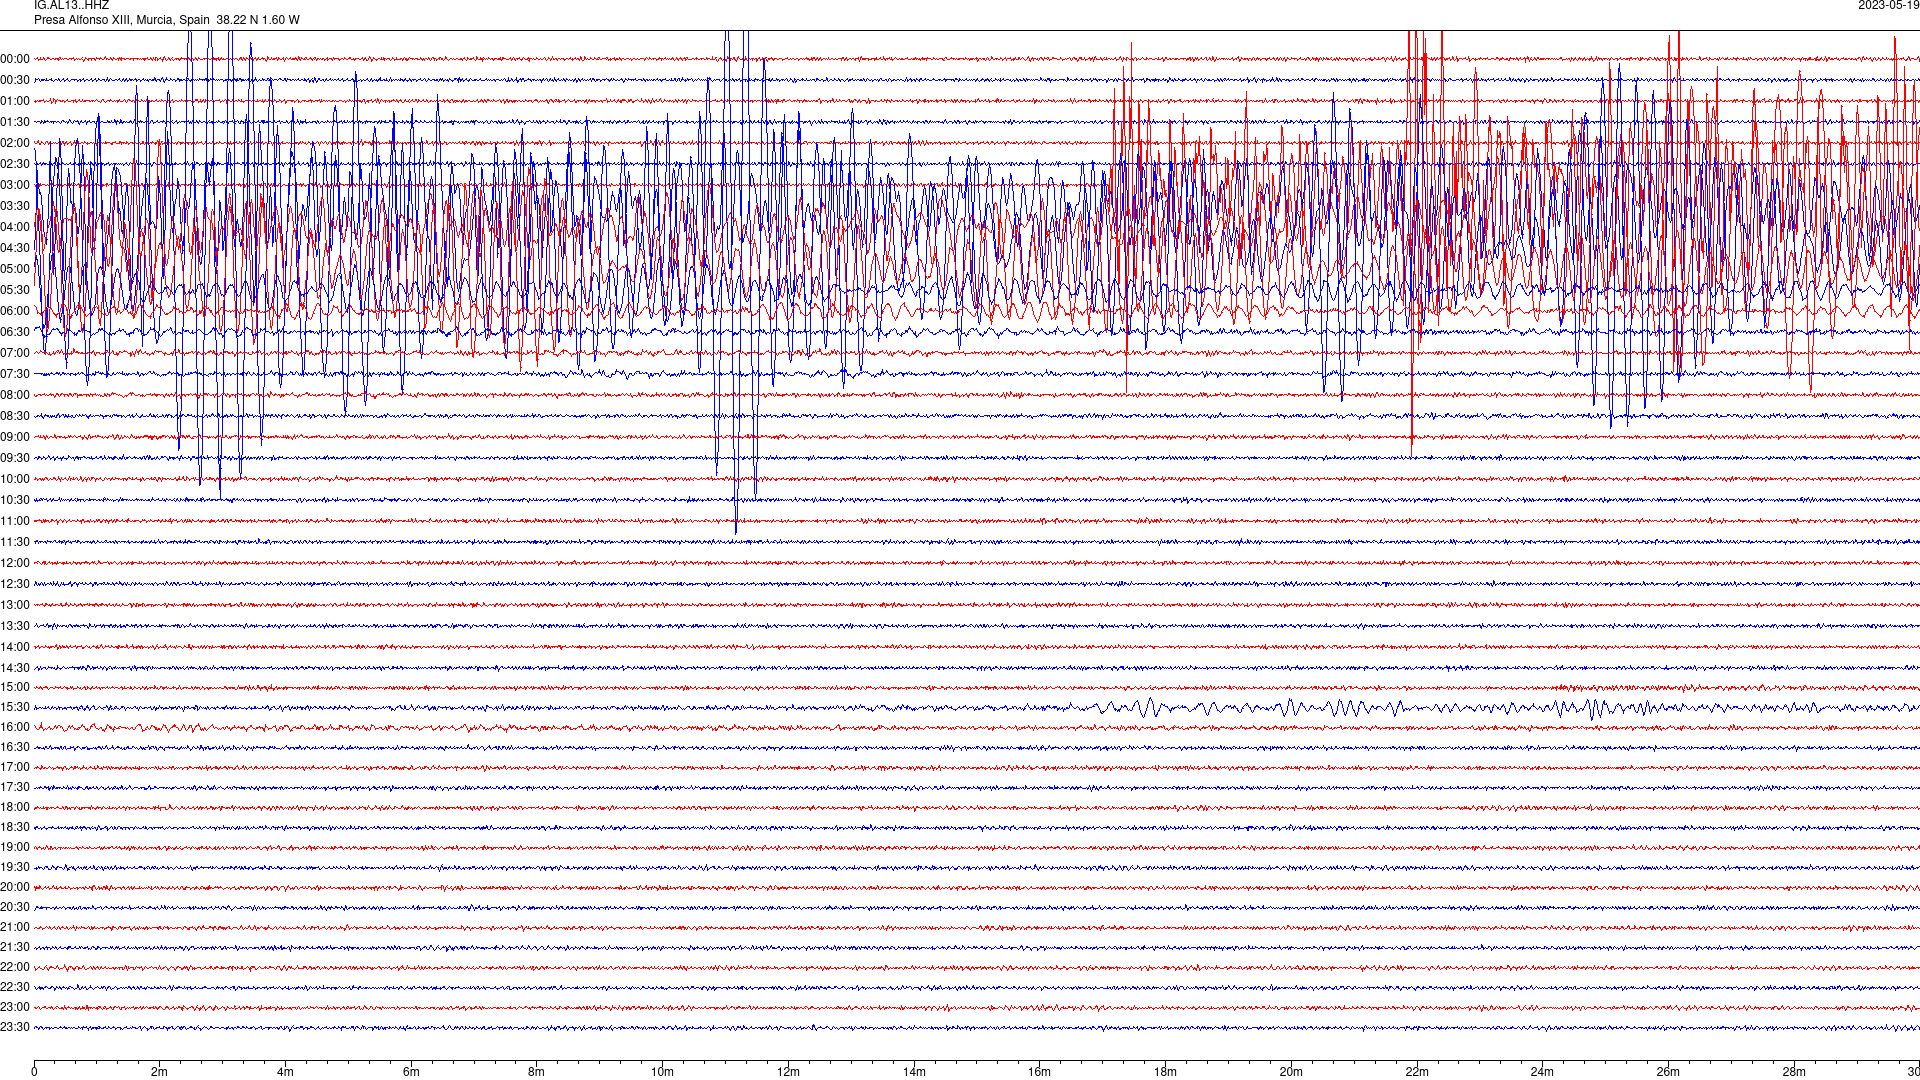The height and width of the screenshot is (1080, 1920).
Task: Select the 01:30 time row label
Action: pos(15,122)
